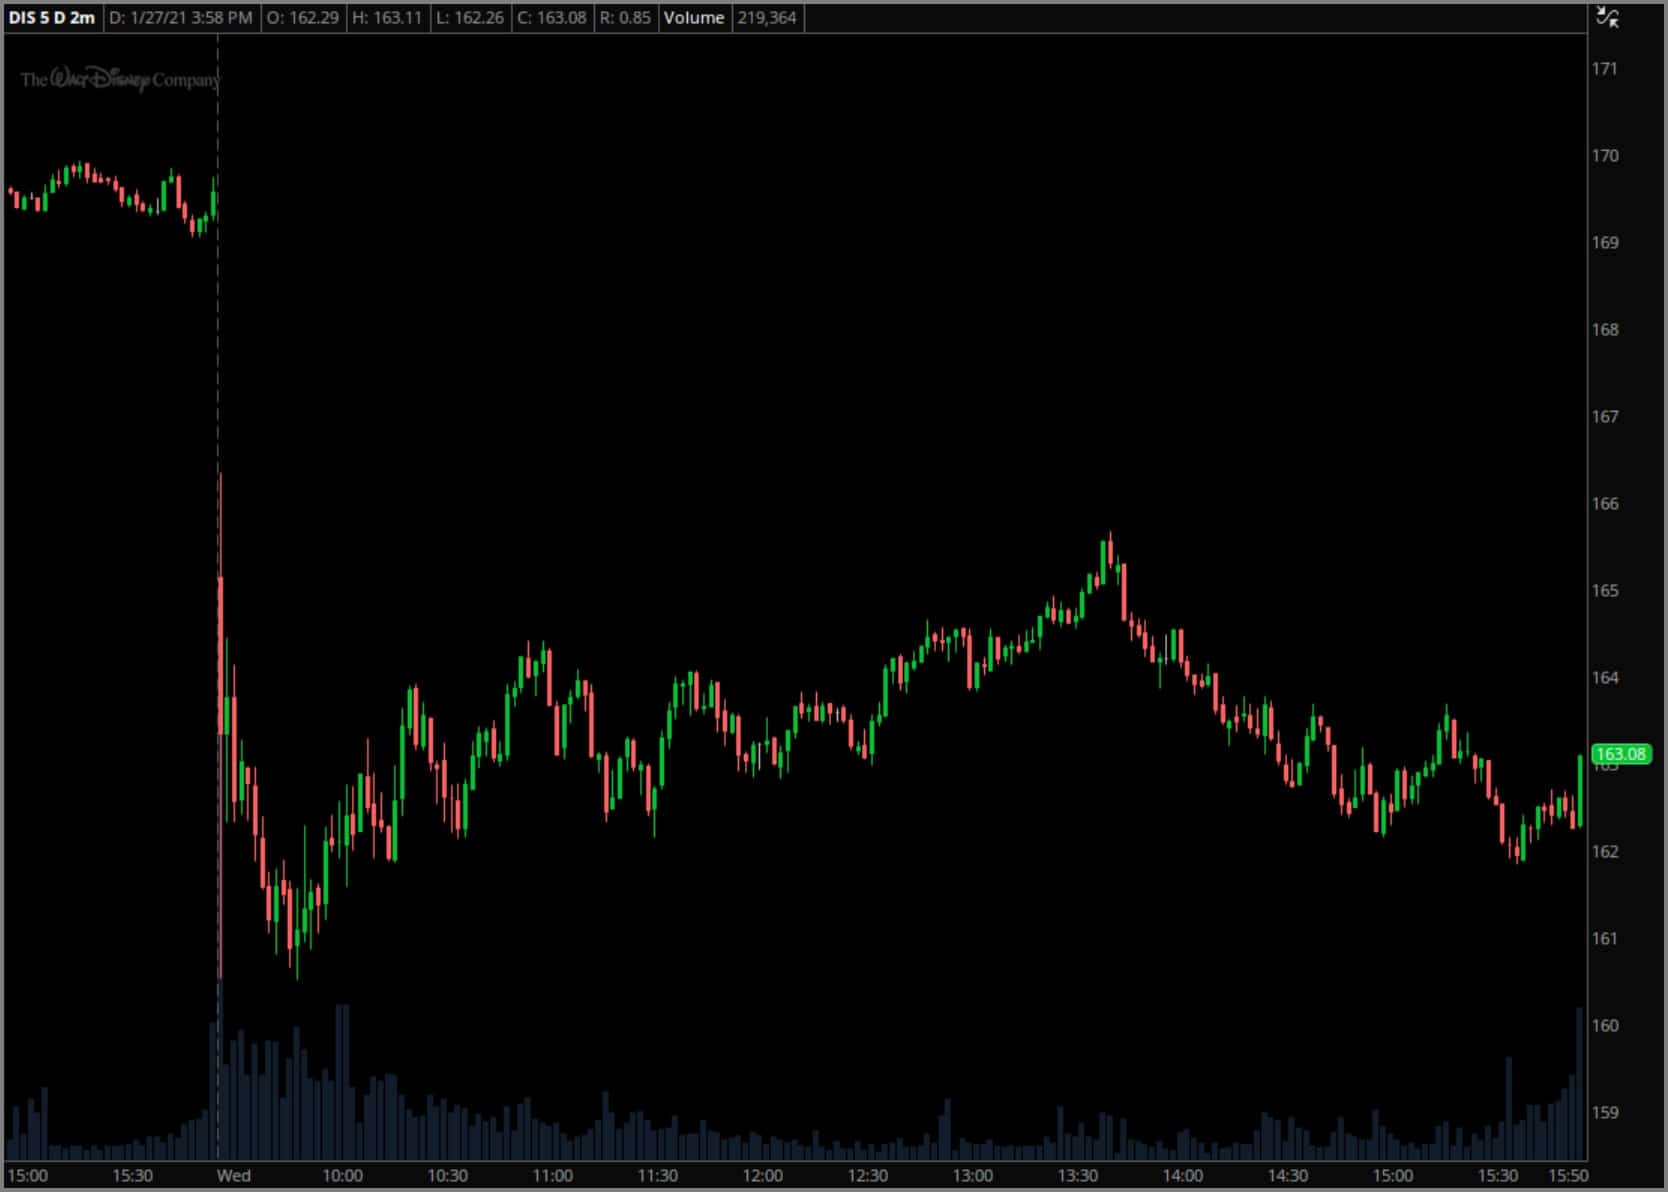This screenshot has height=1192, width=1668.
Task: Click the 161 price axis label
Action: tap(1605, 939)
